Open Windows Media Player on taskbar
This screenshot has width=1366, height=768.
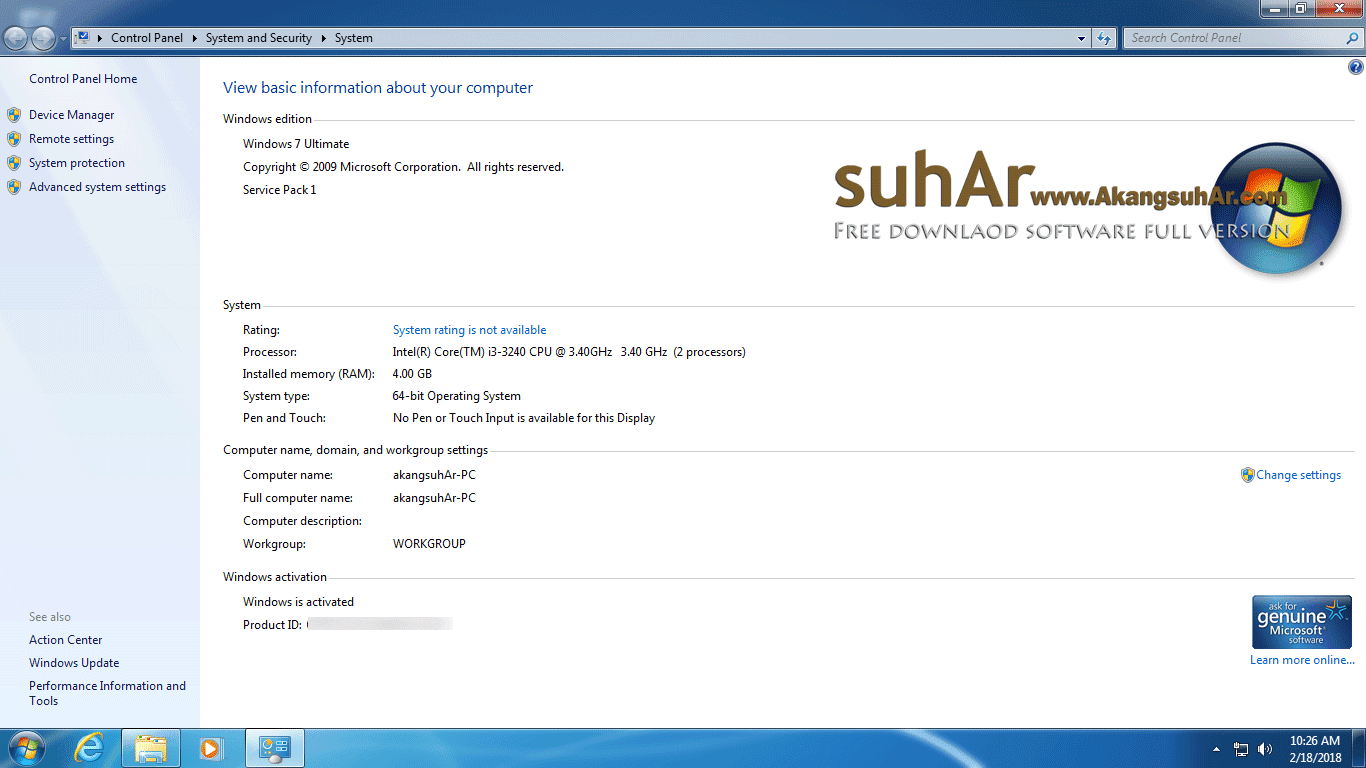211,748
